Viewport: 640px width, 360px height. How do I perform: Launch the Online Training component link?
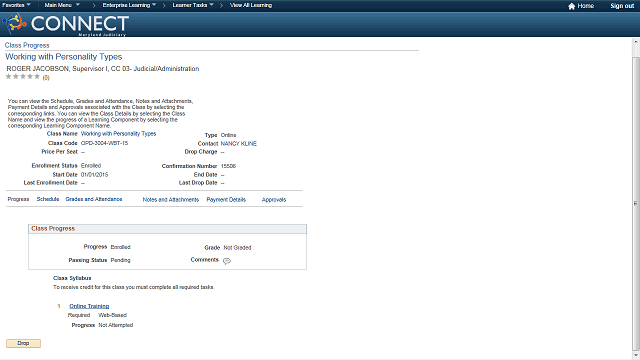click(89, 306)
